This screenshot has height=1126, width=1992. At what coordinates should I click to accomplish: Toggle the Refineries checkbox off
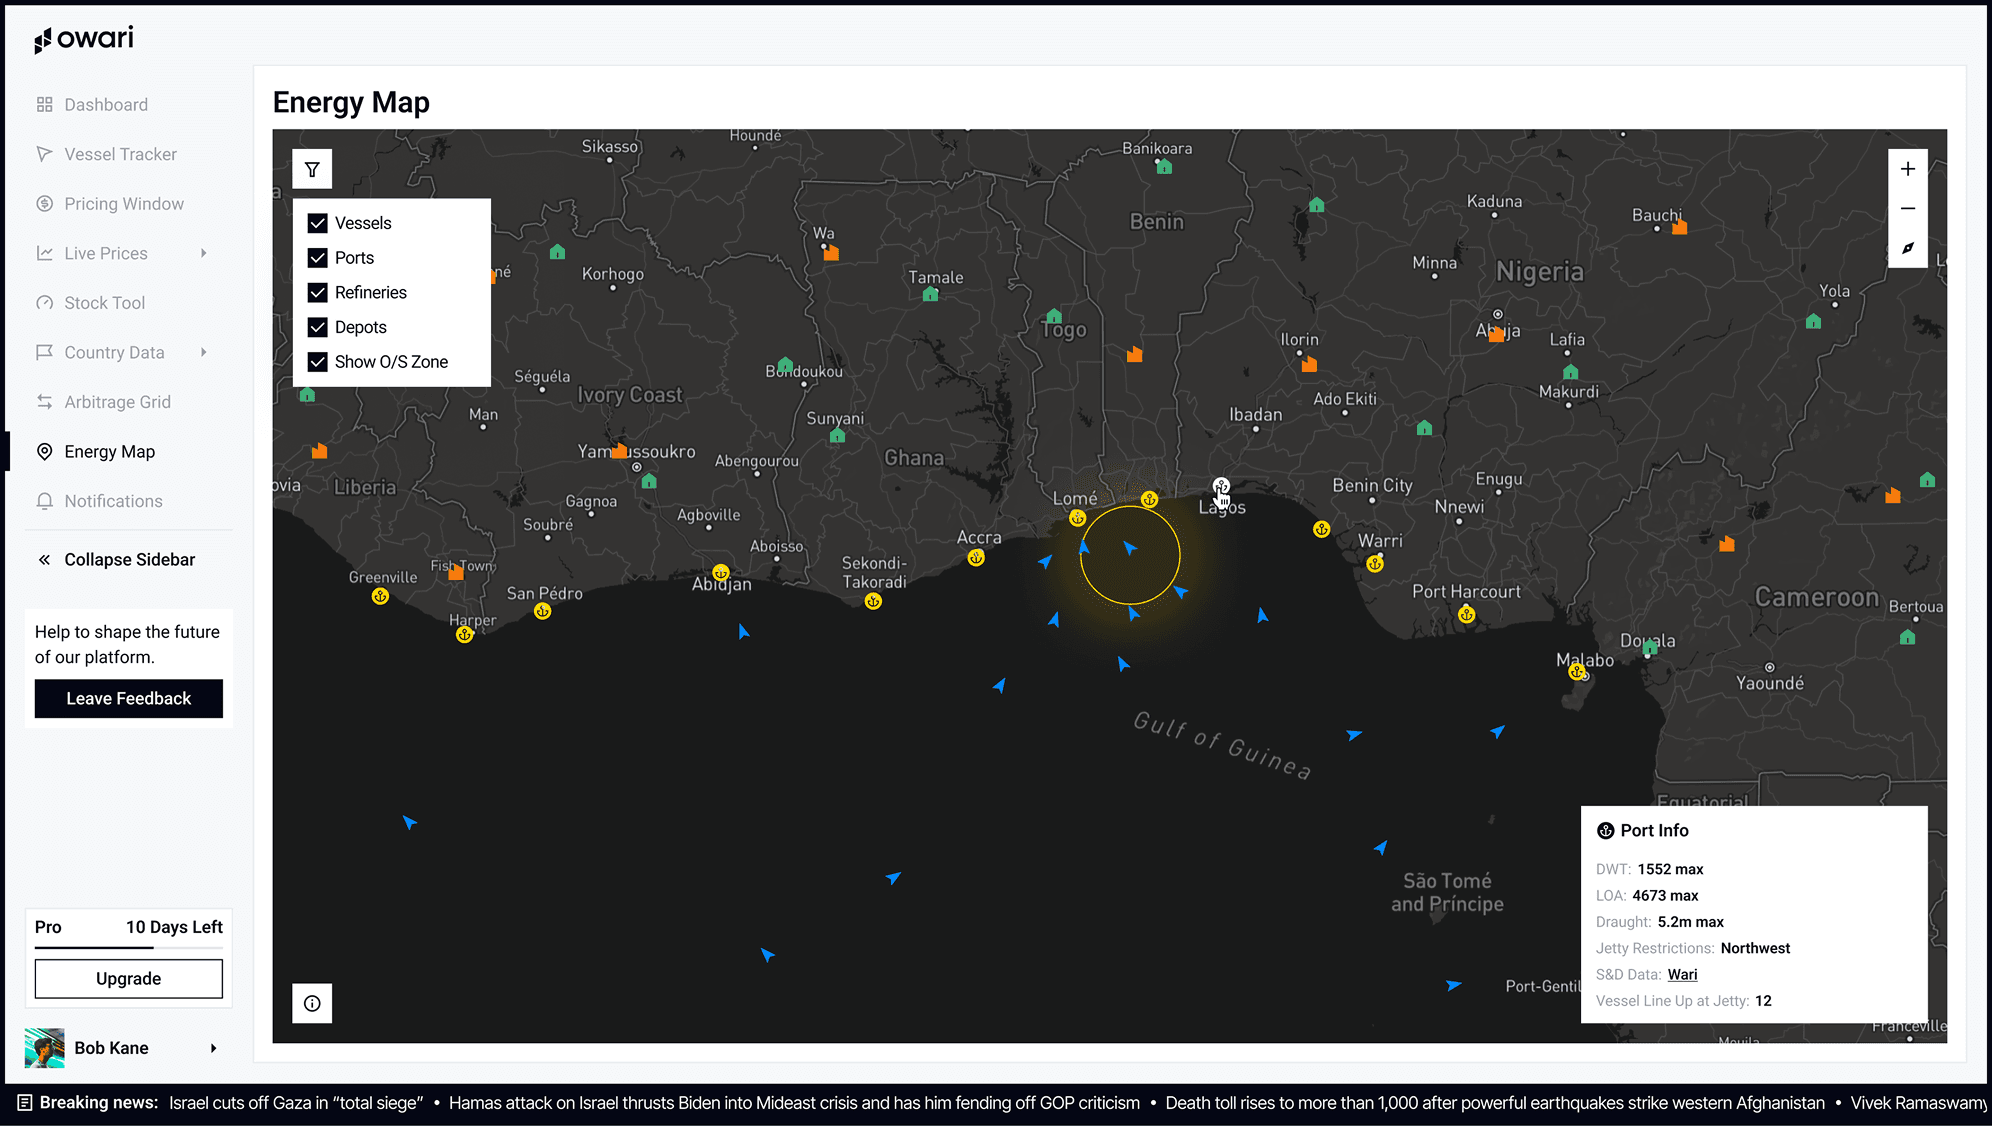tap(318, 292)
